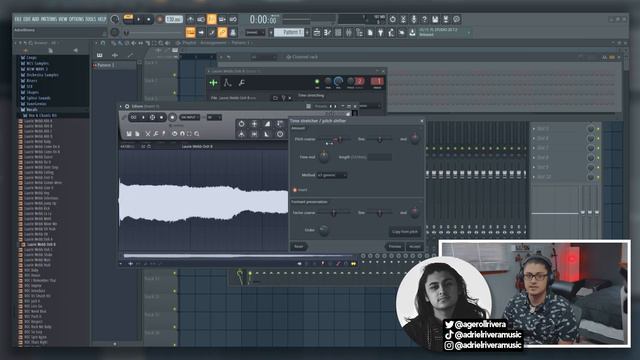This screenshot has width=640, height=360.
Task: Click Copy from pitch button
Action: [x=404, y=231]
